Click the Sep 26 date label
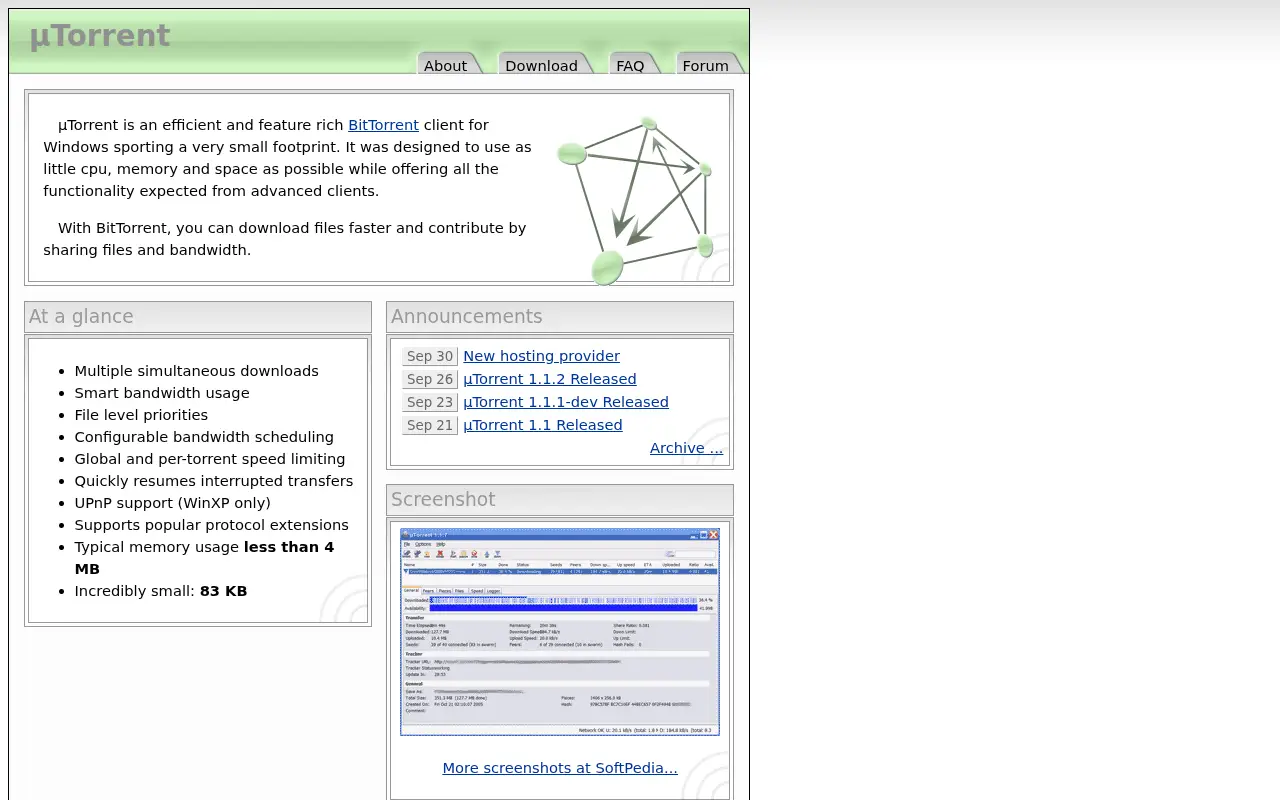This screenshot has height=800, width=1280. click(430, 379)
